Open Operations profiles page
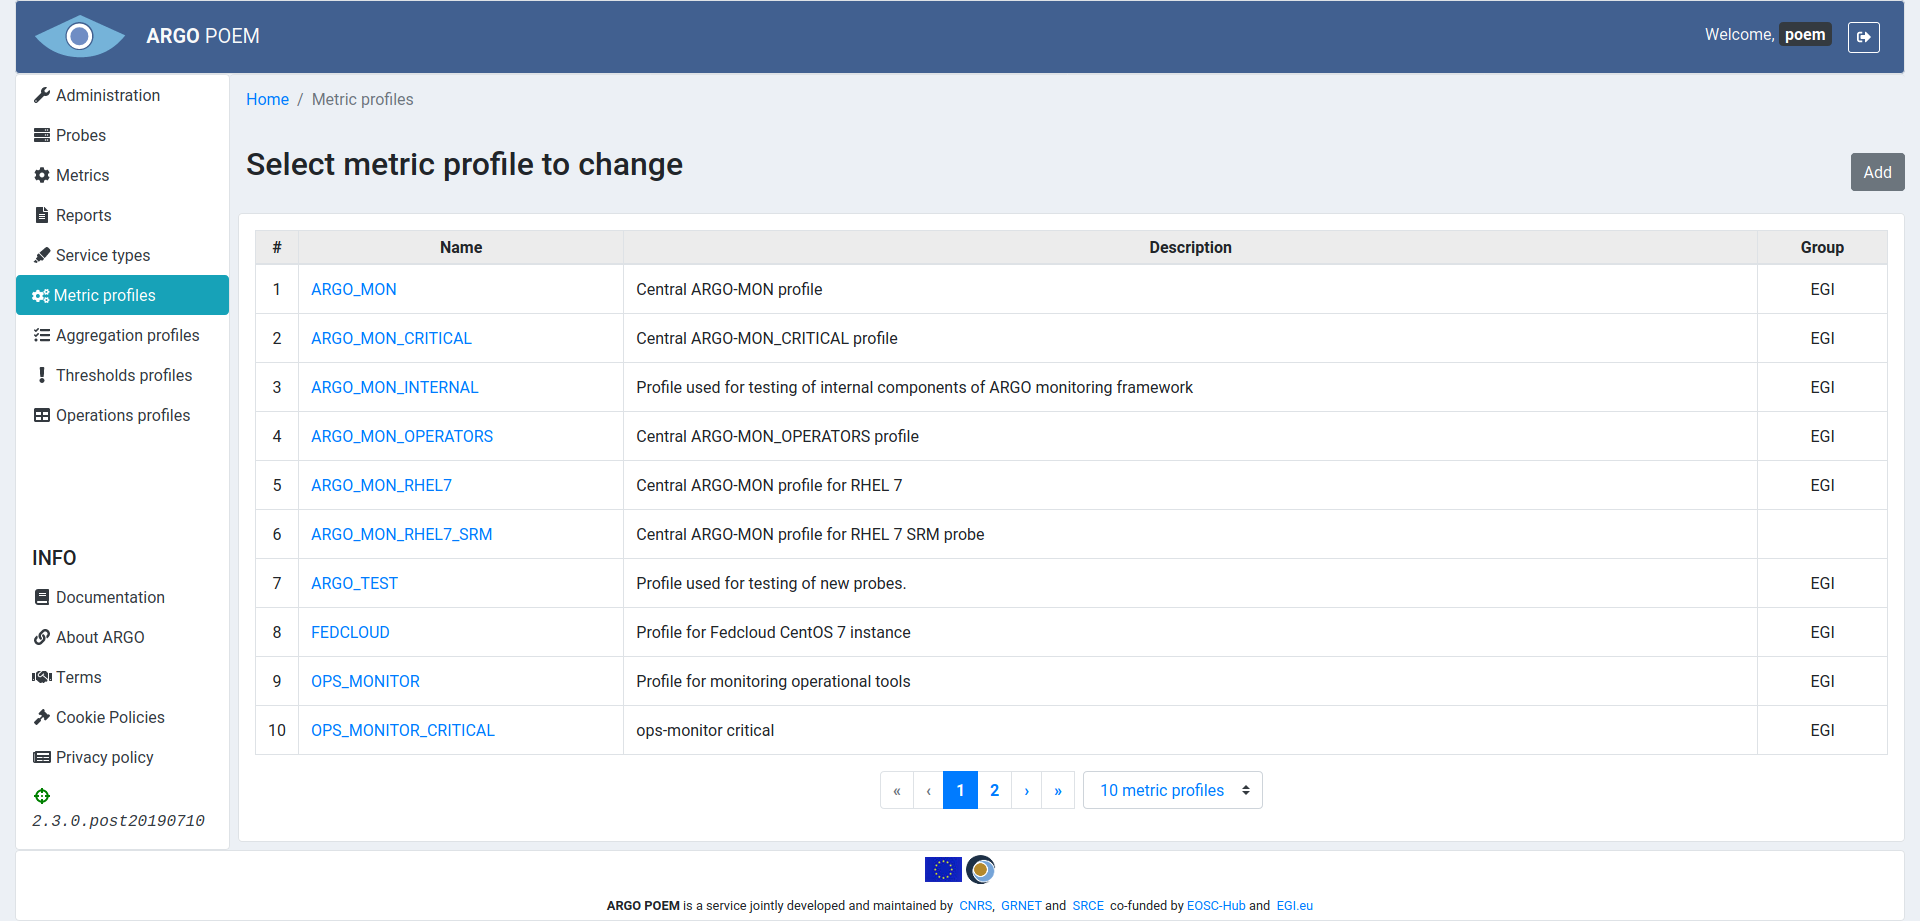The height and width of the screenshot is (921, 1920). coord(122,415)
